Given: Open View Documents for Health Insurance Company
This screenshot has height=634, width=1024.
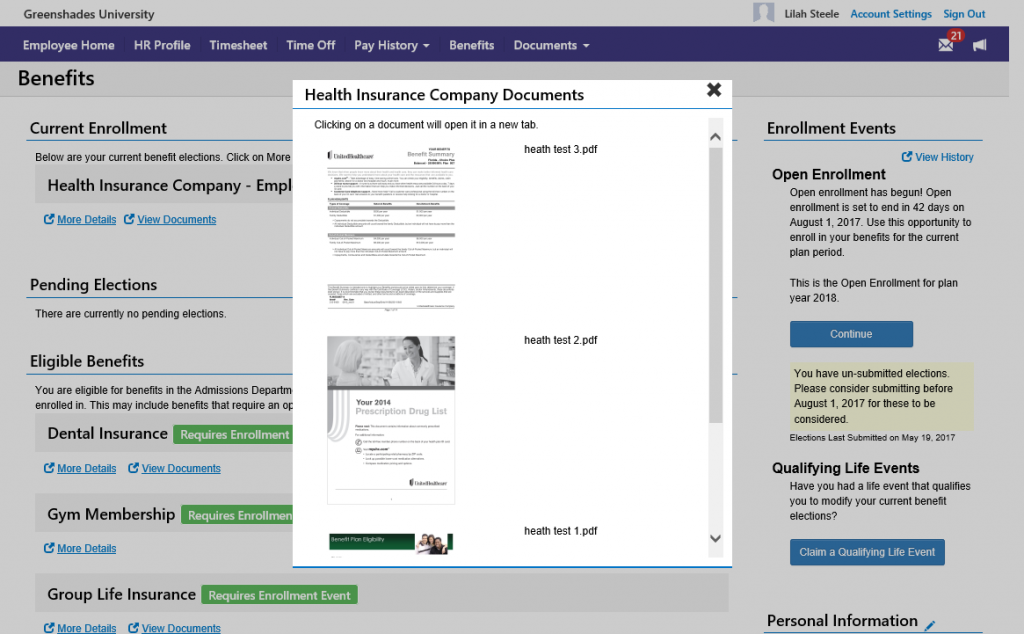Looking at the screenshot, I should click(x=176, y=219).
